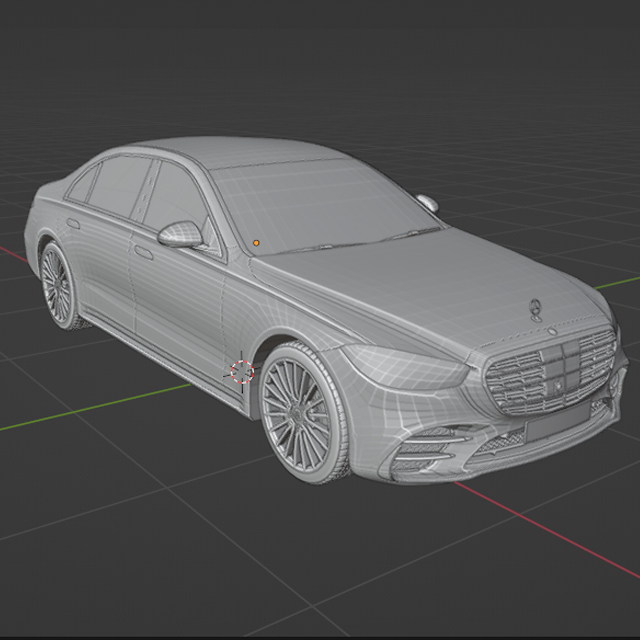Viewport: 640px width, 640px height.
Task: Select the driver-side wing mirror
Action: 180,234
